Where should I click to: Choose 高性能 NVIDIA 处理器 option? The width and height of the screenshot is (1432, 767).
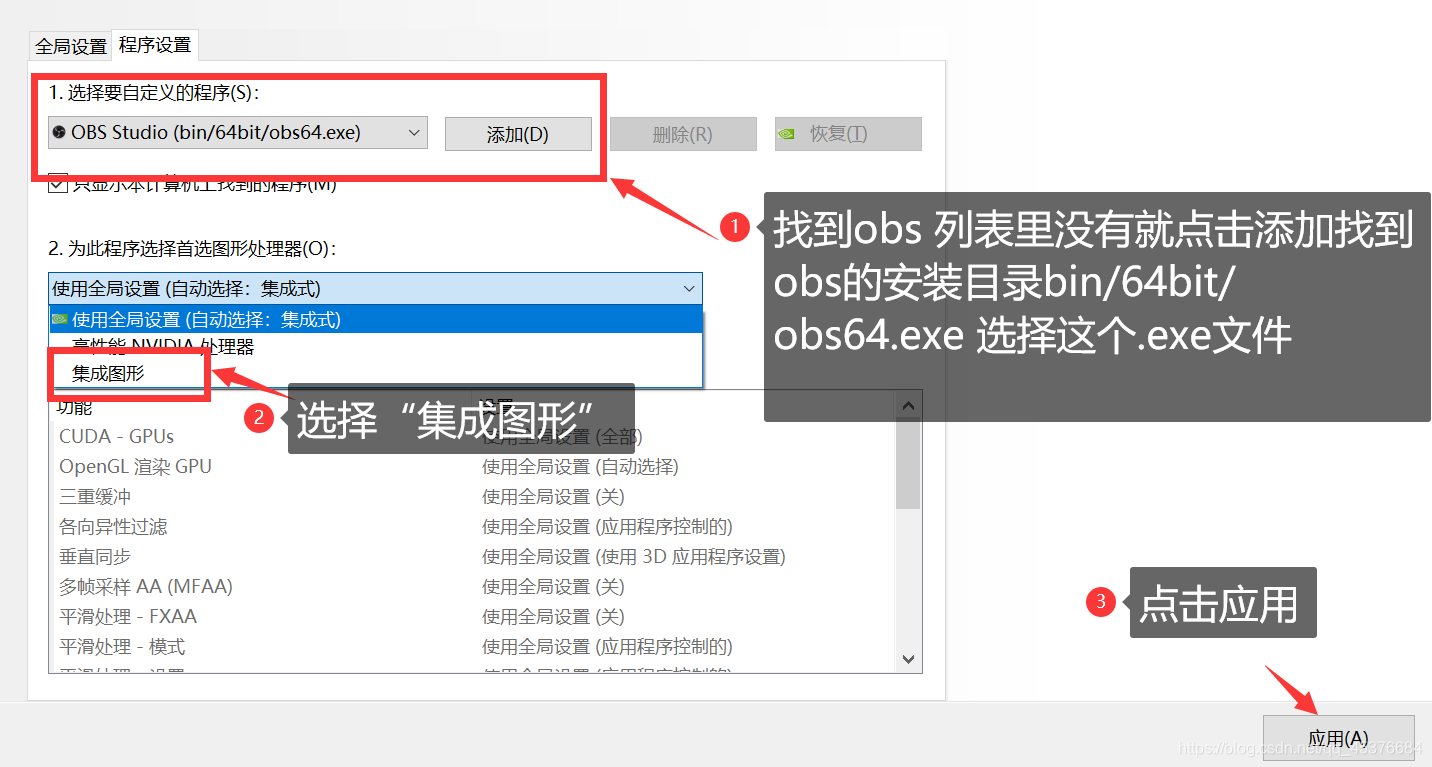coord(376,347)
